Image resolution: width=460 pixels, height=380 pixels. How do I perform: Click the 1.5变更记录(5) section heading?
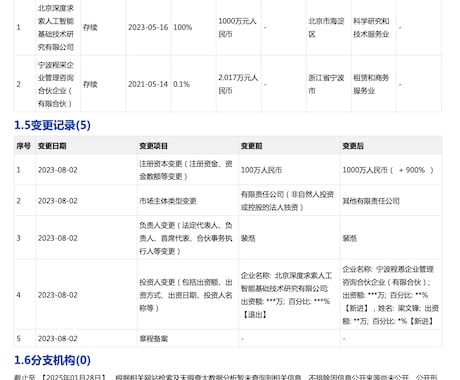pyautogui.click(x=52, y=125)
